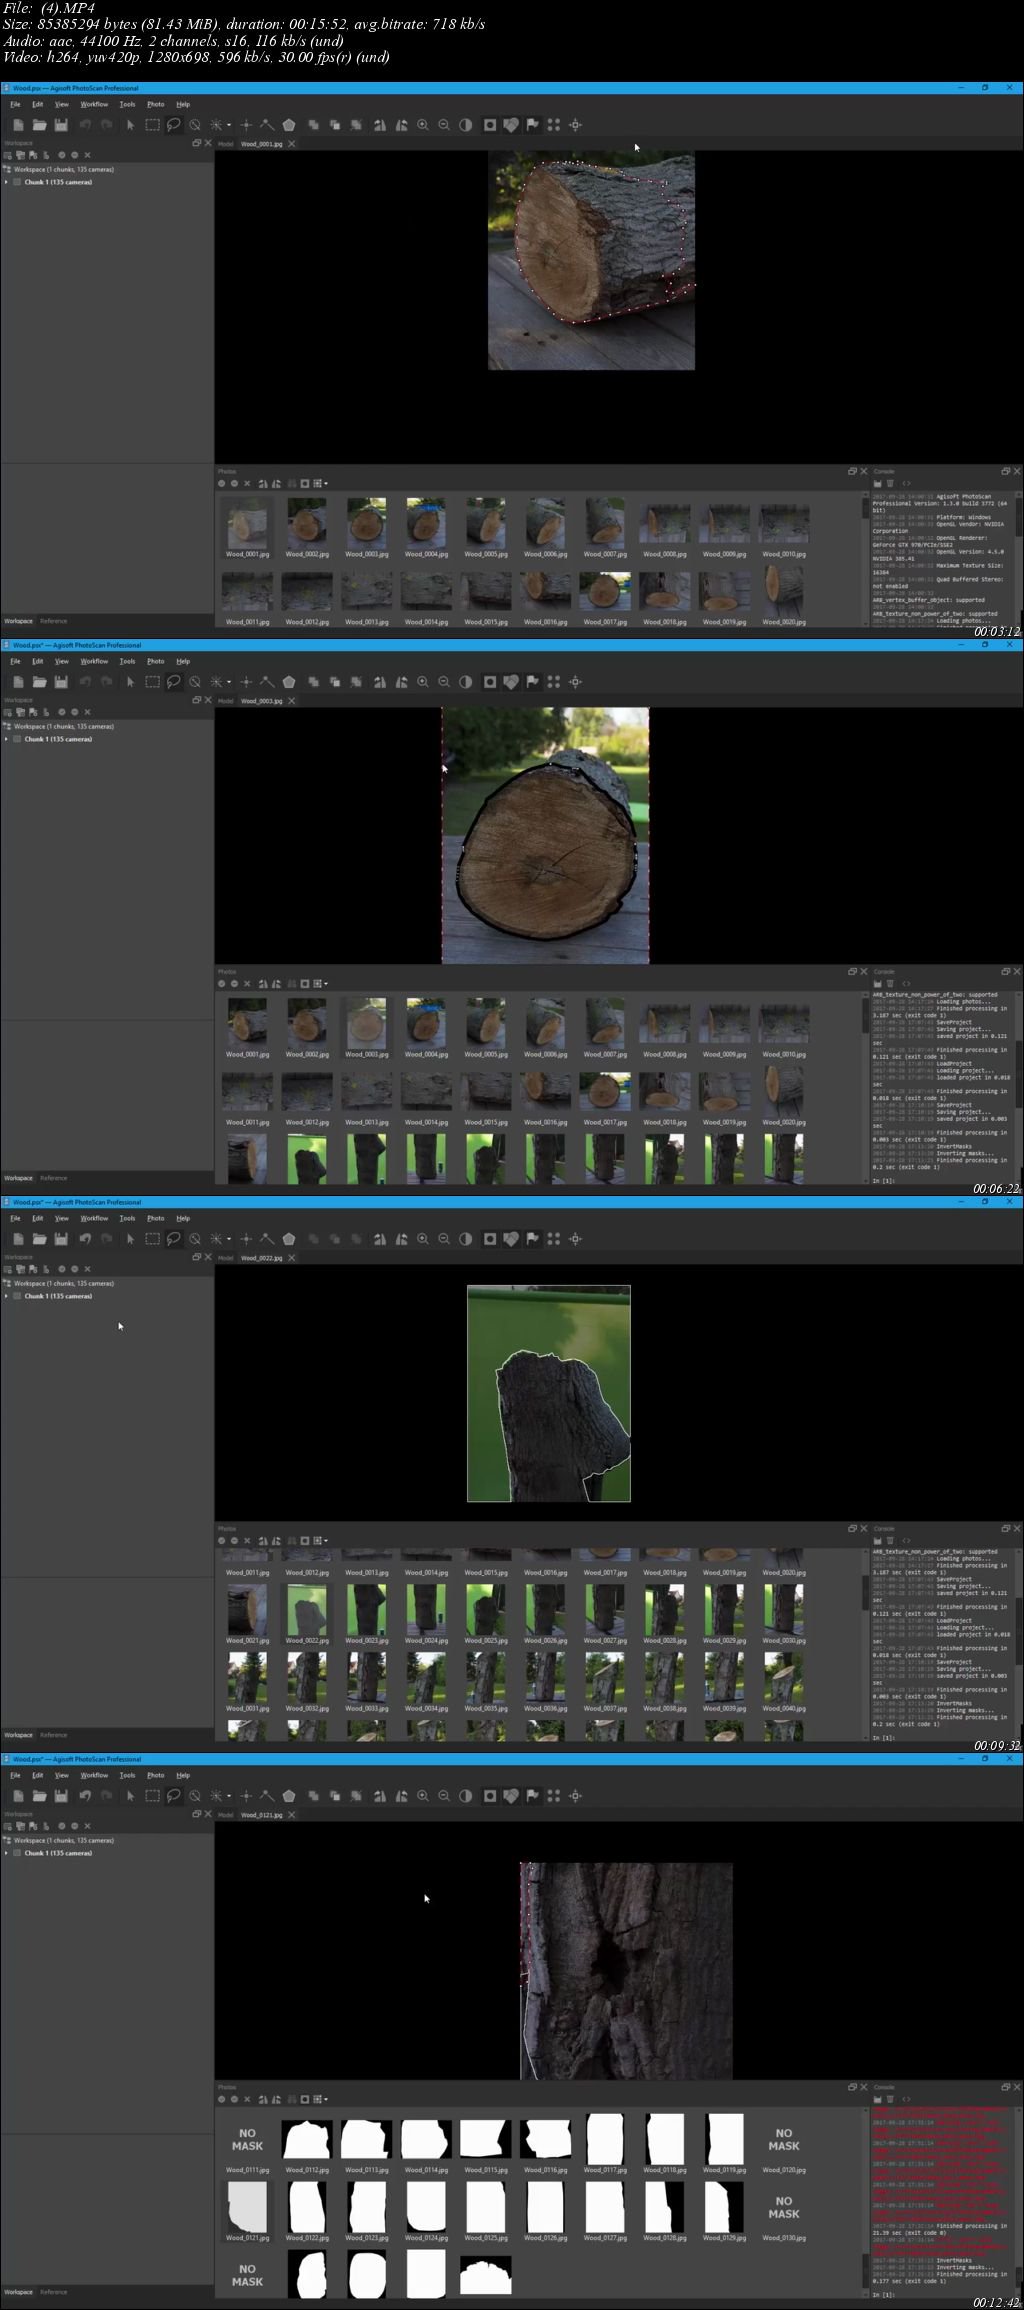This screenshot has width=1024, height=2310.
Task: Select Navigation arrow tool in Wood_0001.jpg window
Action: click(x=130, y=125)
